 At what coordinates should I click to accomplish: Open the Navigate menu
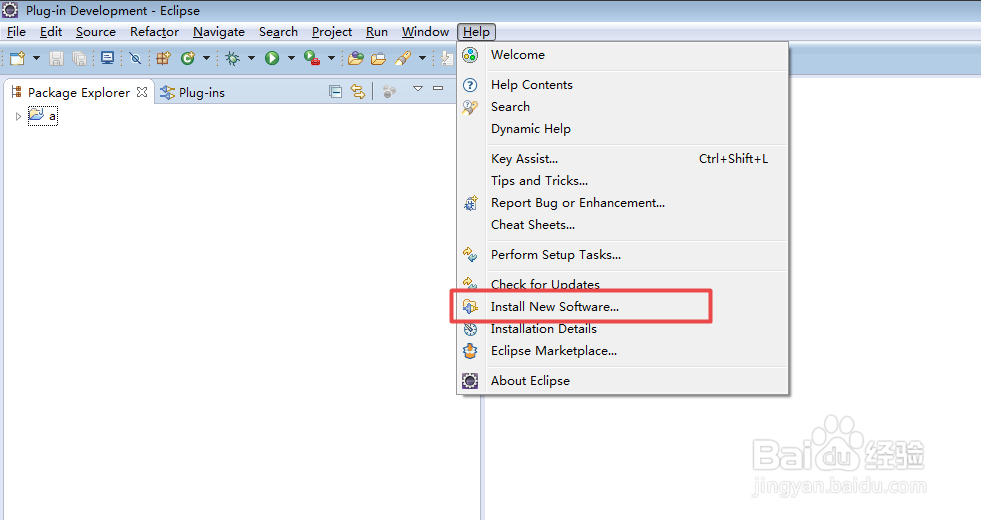[x=219, y=32]
